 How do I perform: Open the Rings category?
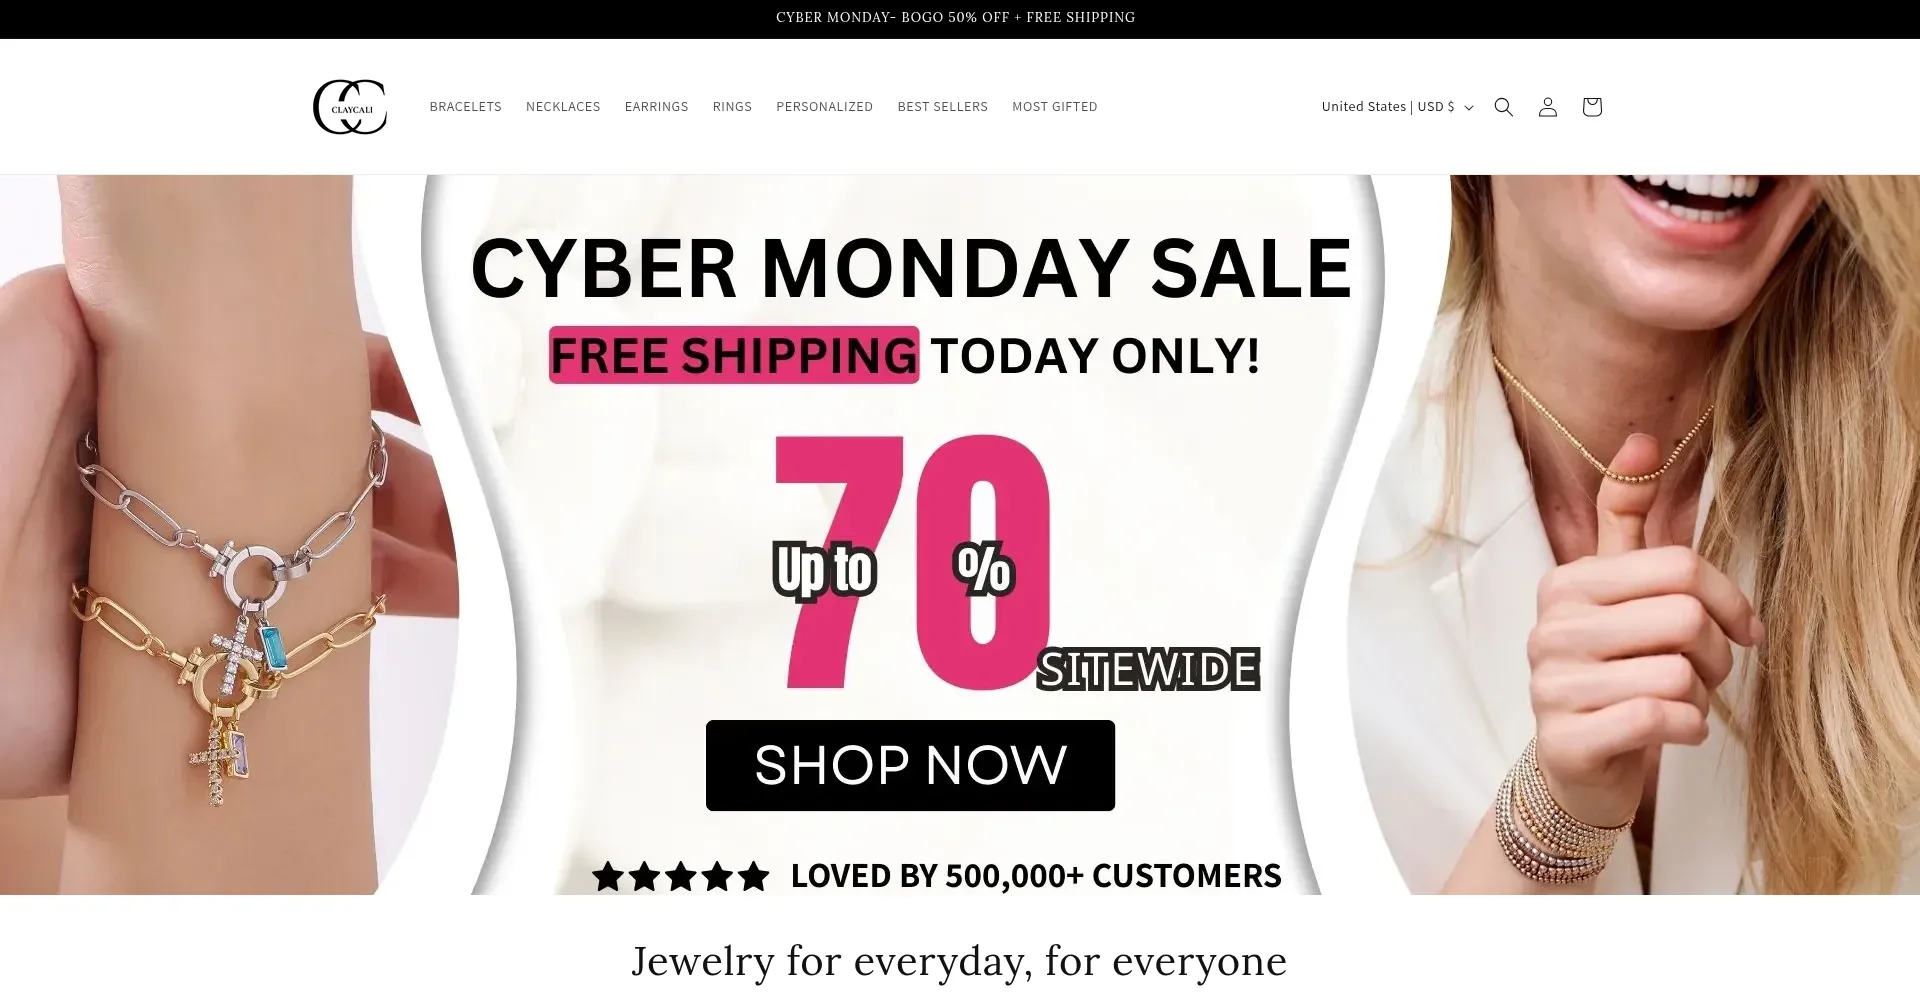pos(732,107)
